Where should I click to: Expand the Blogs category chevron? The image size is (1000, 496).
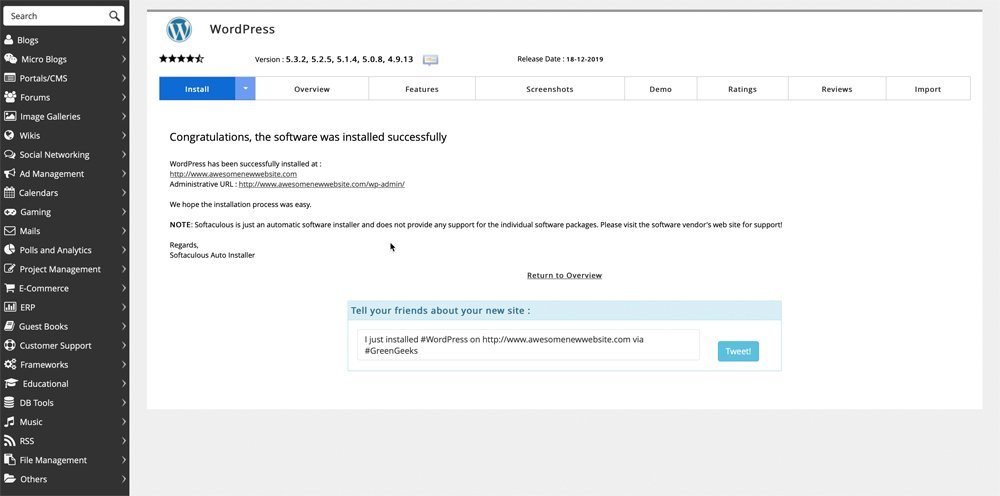click(123, 40)
